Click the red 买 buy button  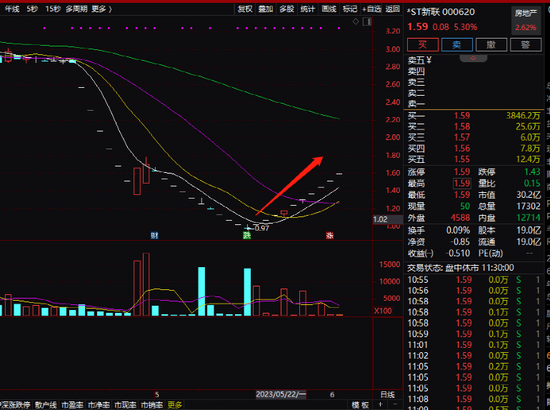423,45
